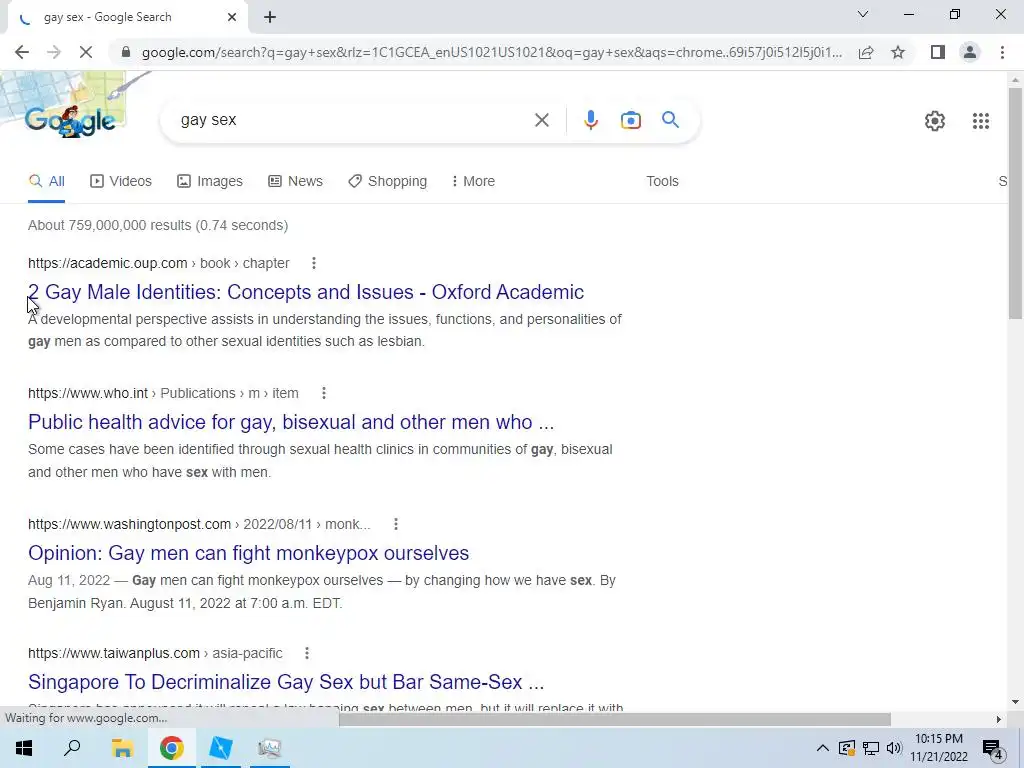The image size is (1024, 768).
Task: Click the Chrome address bar
Action: coord(491,52)
